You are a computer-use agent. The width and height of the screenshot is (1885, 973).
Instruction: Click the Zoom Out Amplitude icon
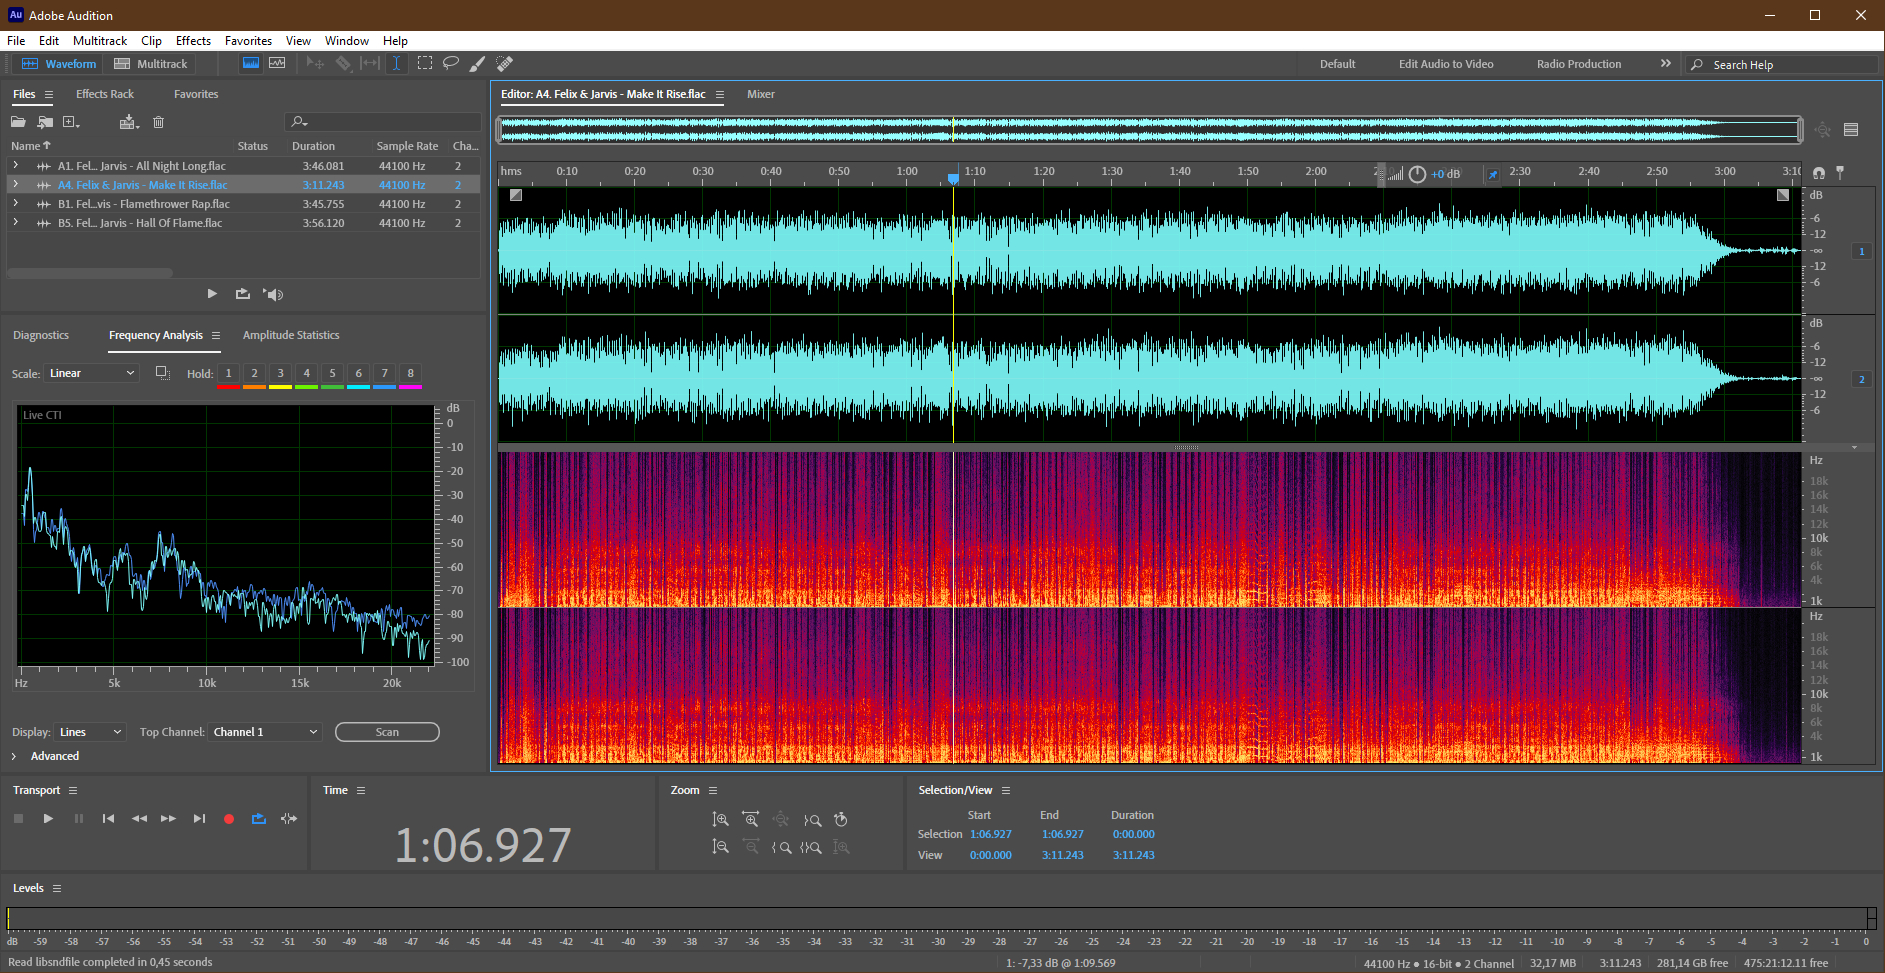point(720,847)
